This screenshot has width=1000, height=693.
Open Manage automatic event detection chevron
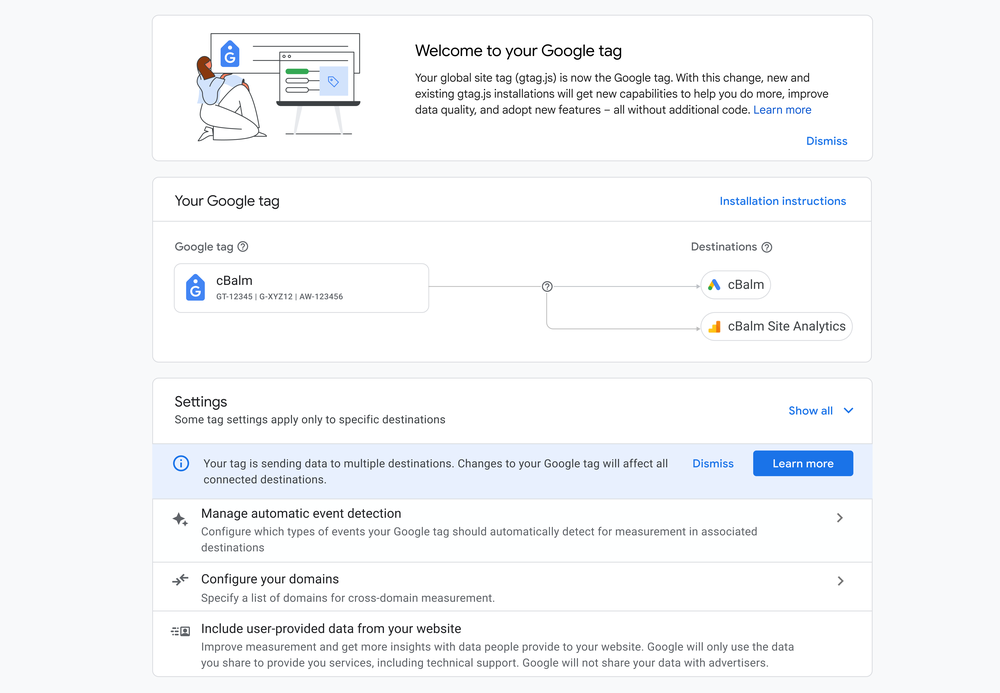840,518
